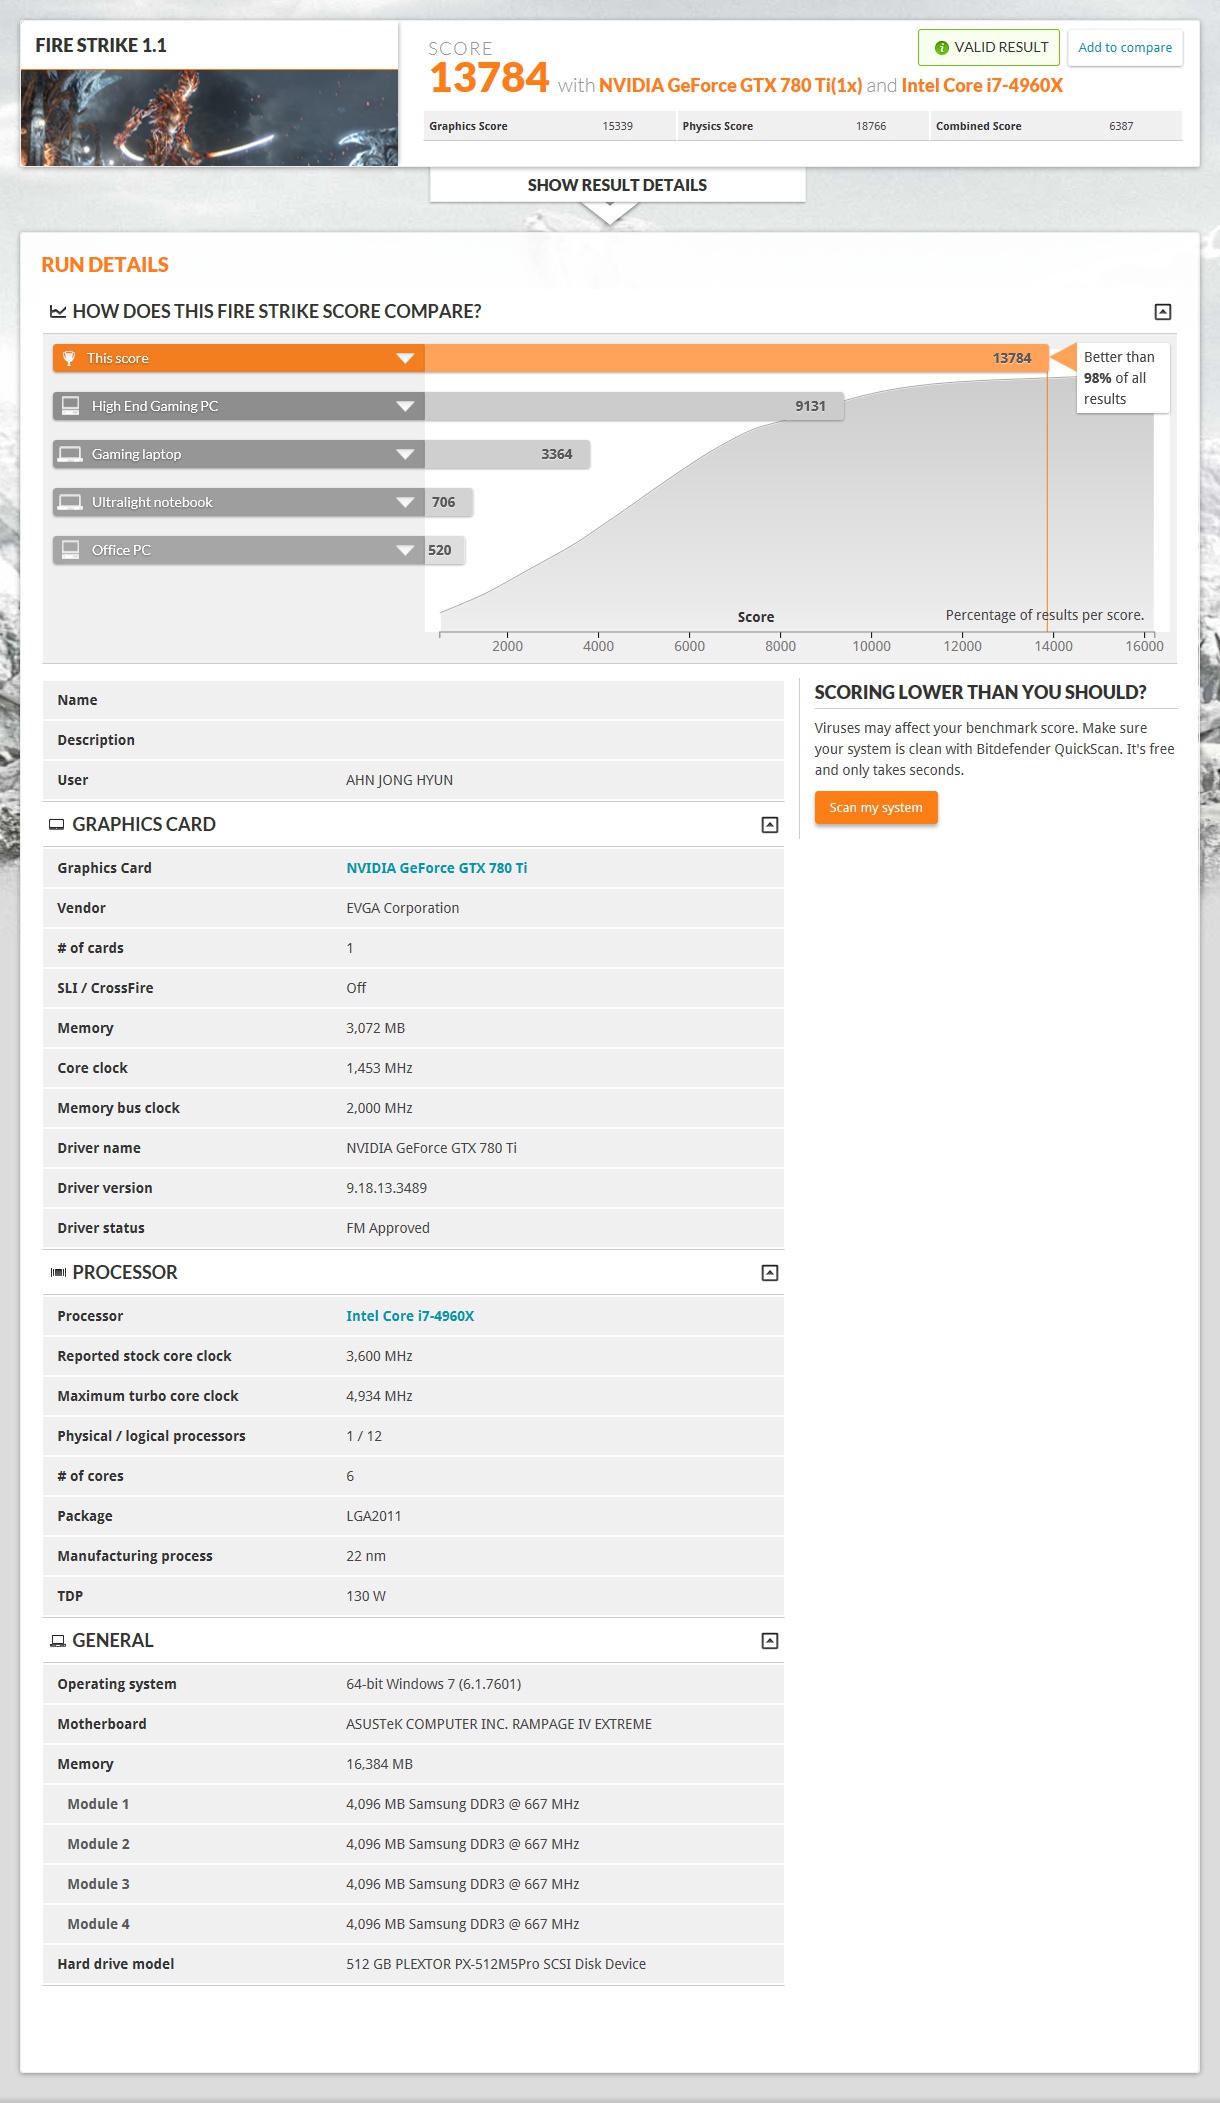Click Intel Core i7-4960X in score header
The image size is (1220, 2103).
click(x=982, y=86)
